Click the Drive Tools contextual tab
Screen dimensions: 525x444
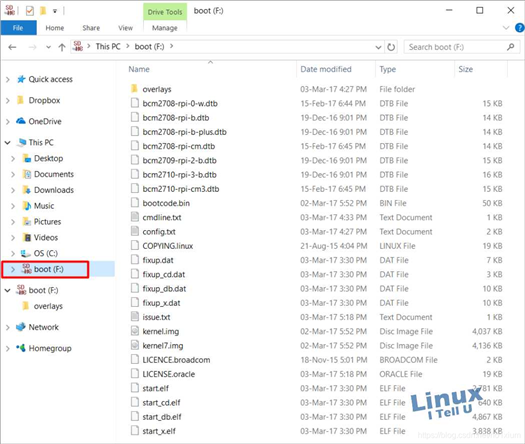[165, 12]
